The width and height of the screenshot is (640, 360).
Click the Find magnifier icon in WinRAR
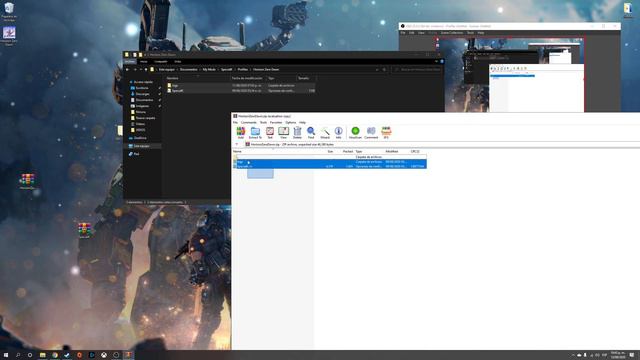311,133
